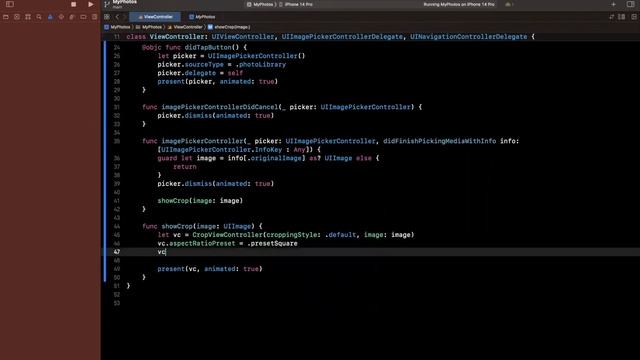Go forward in editor history
Image resolution: width=640 pixels, height=360 pixels.
(124, 17)
